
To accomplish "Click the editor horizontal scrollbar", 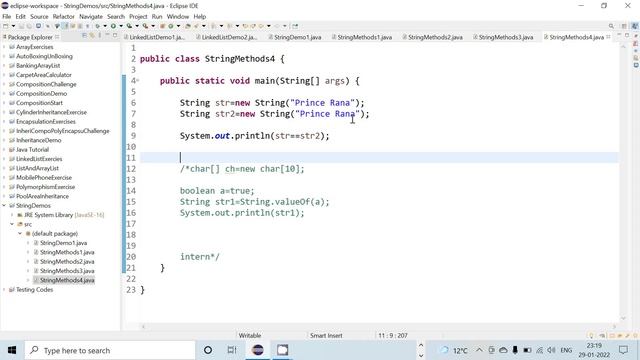I will (378, 327).
